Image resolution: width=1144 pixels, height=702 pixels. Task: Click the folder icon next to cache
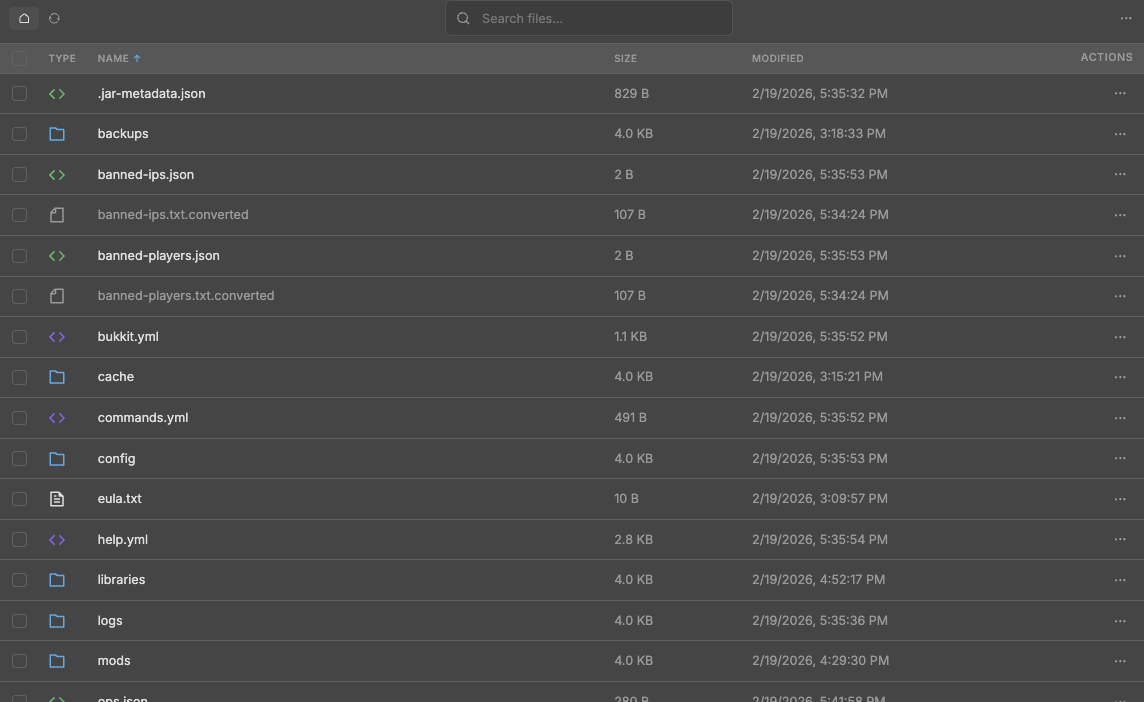[x=57, y=377]
